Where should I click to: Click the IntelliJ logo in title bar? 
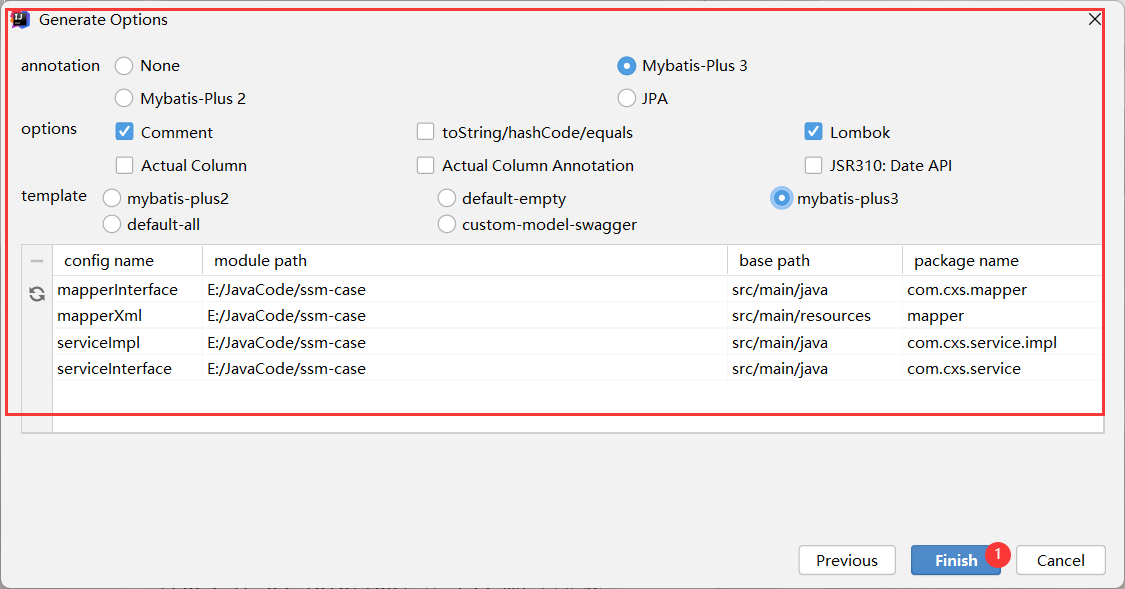coord(21,19)
